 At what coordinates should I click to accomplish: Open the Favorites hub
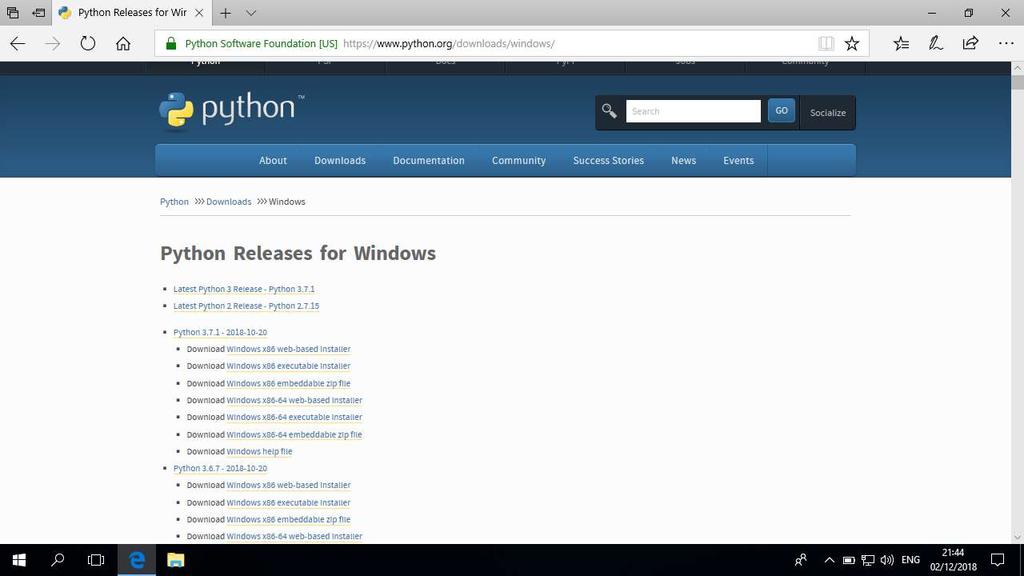901,44
